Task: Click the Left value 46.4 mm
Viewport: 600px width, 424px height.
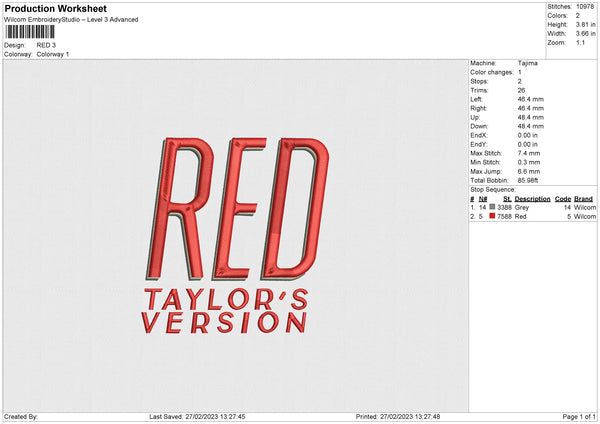Action: point(531,99)
